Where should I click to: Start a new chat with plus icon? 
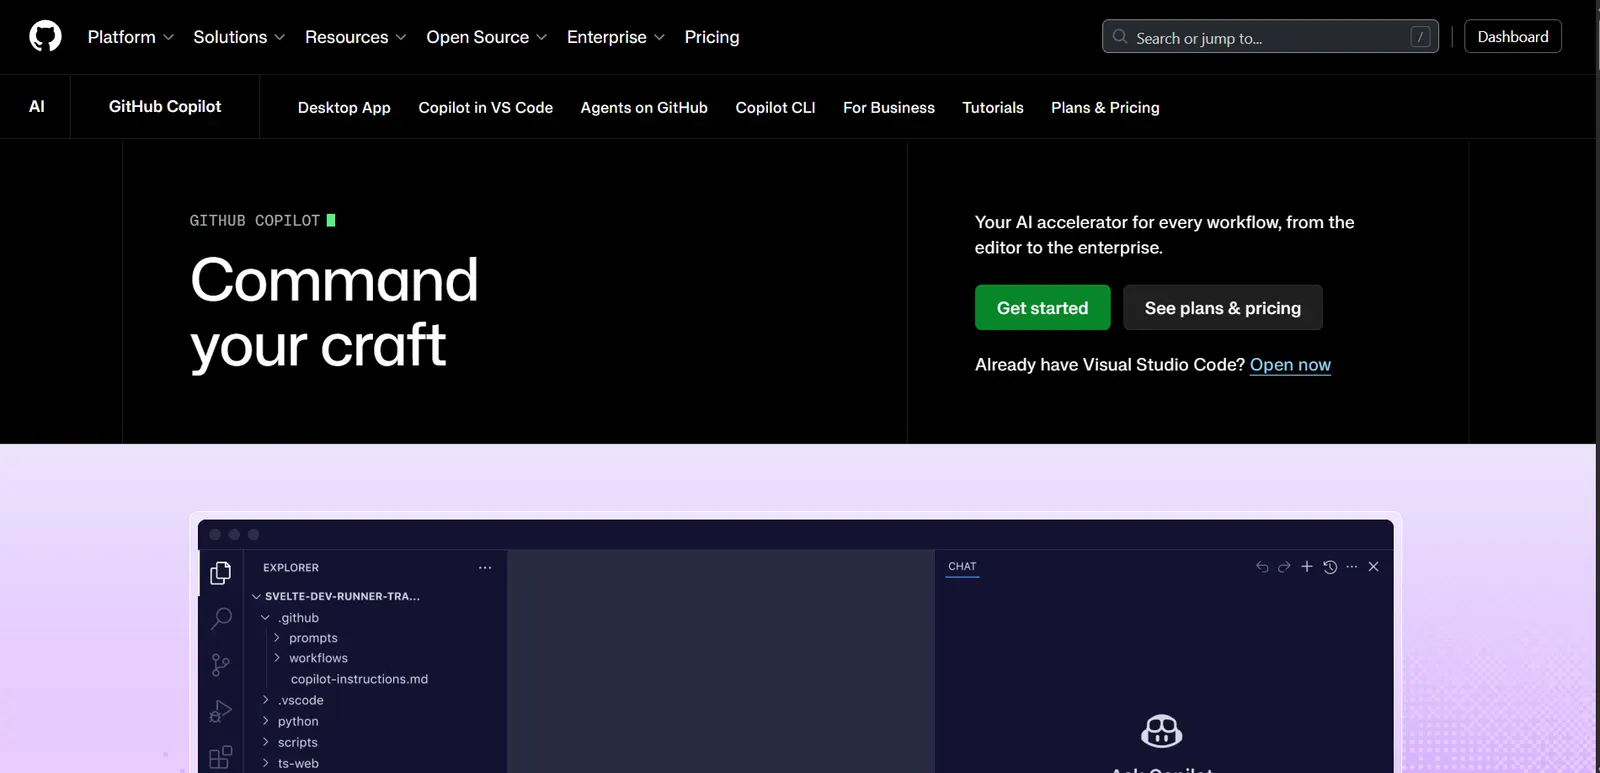point(1306,566)
